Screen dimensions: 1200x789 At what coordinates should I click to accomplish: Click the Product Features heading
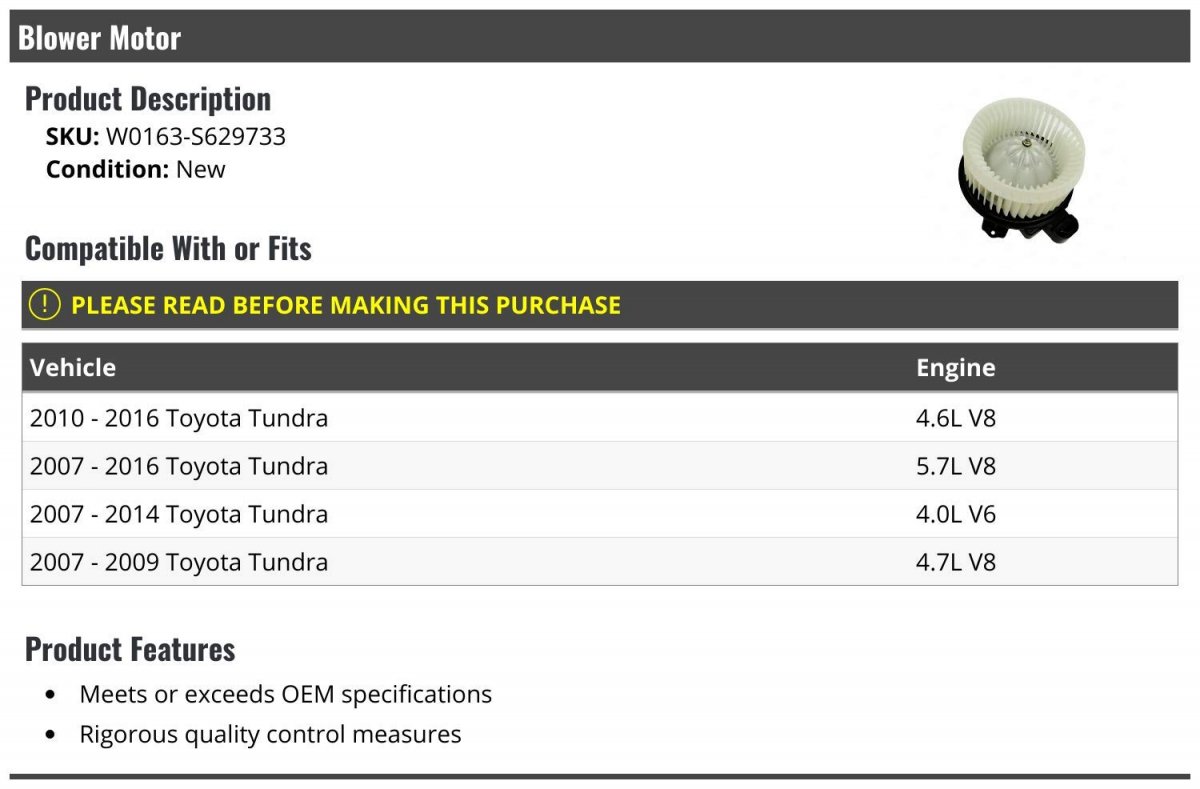[x=130, y=649]
